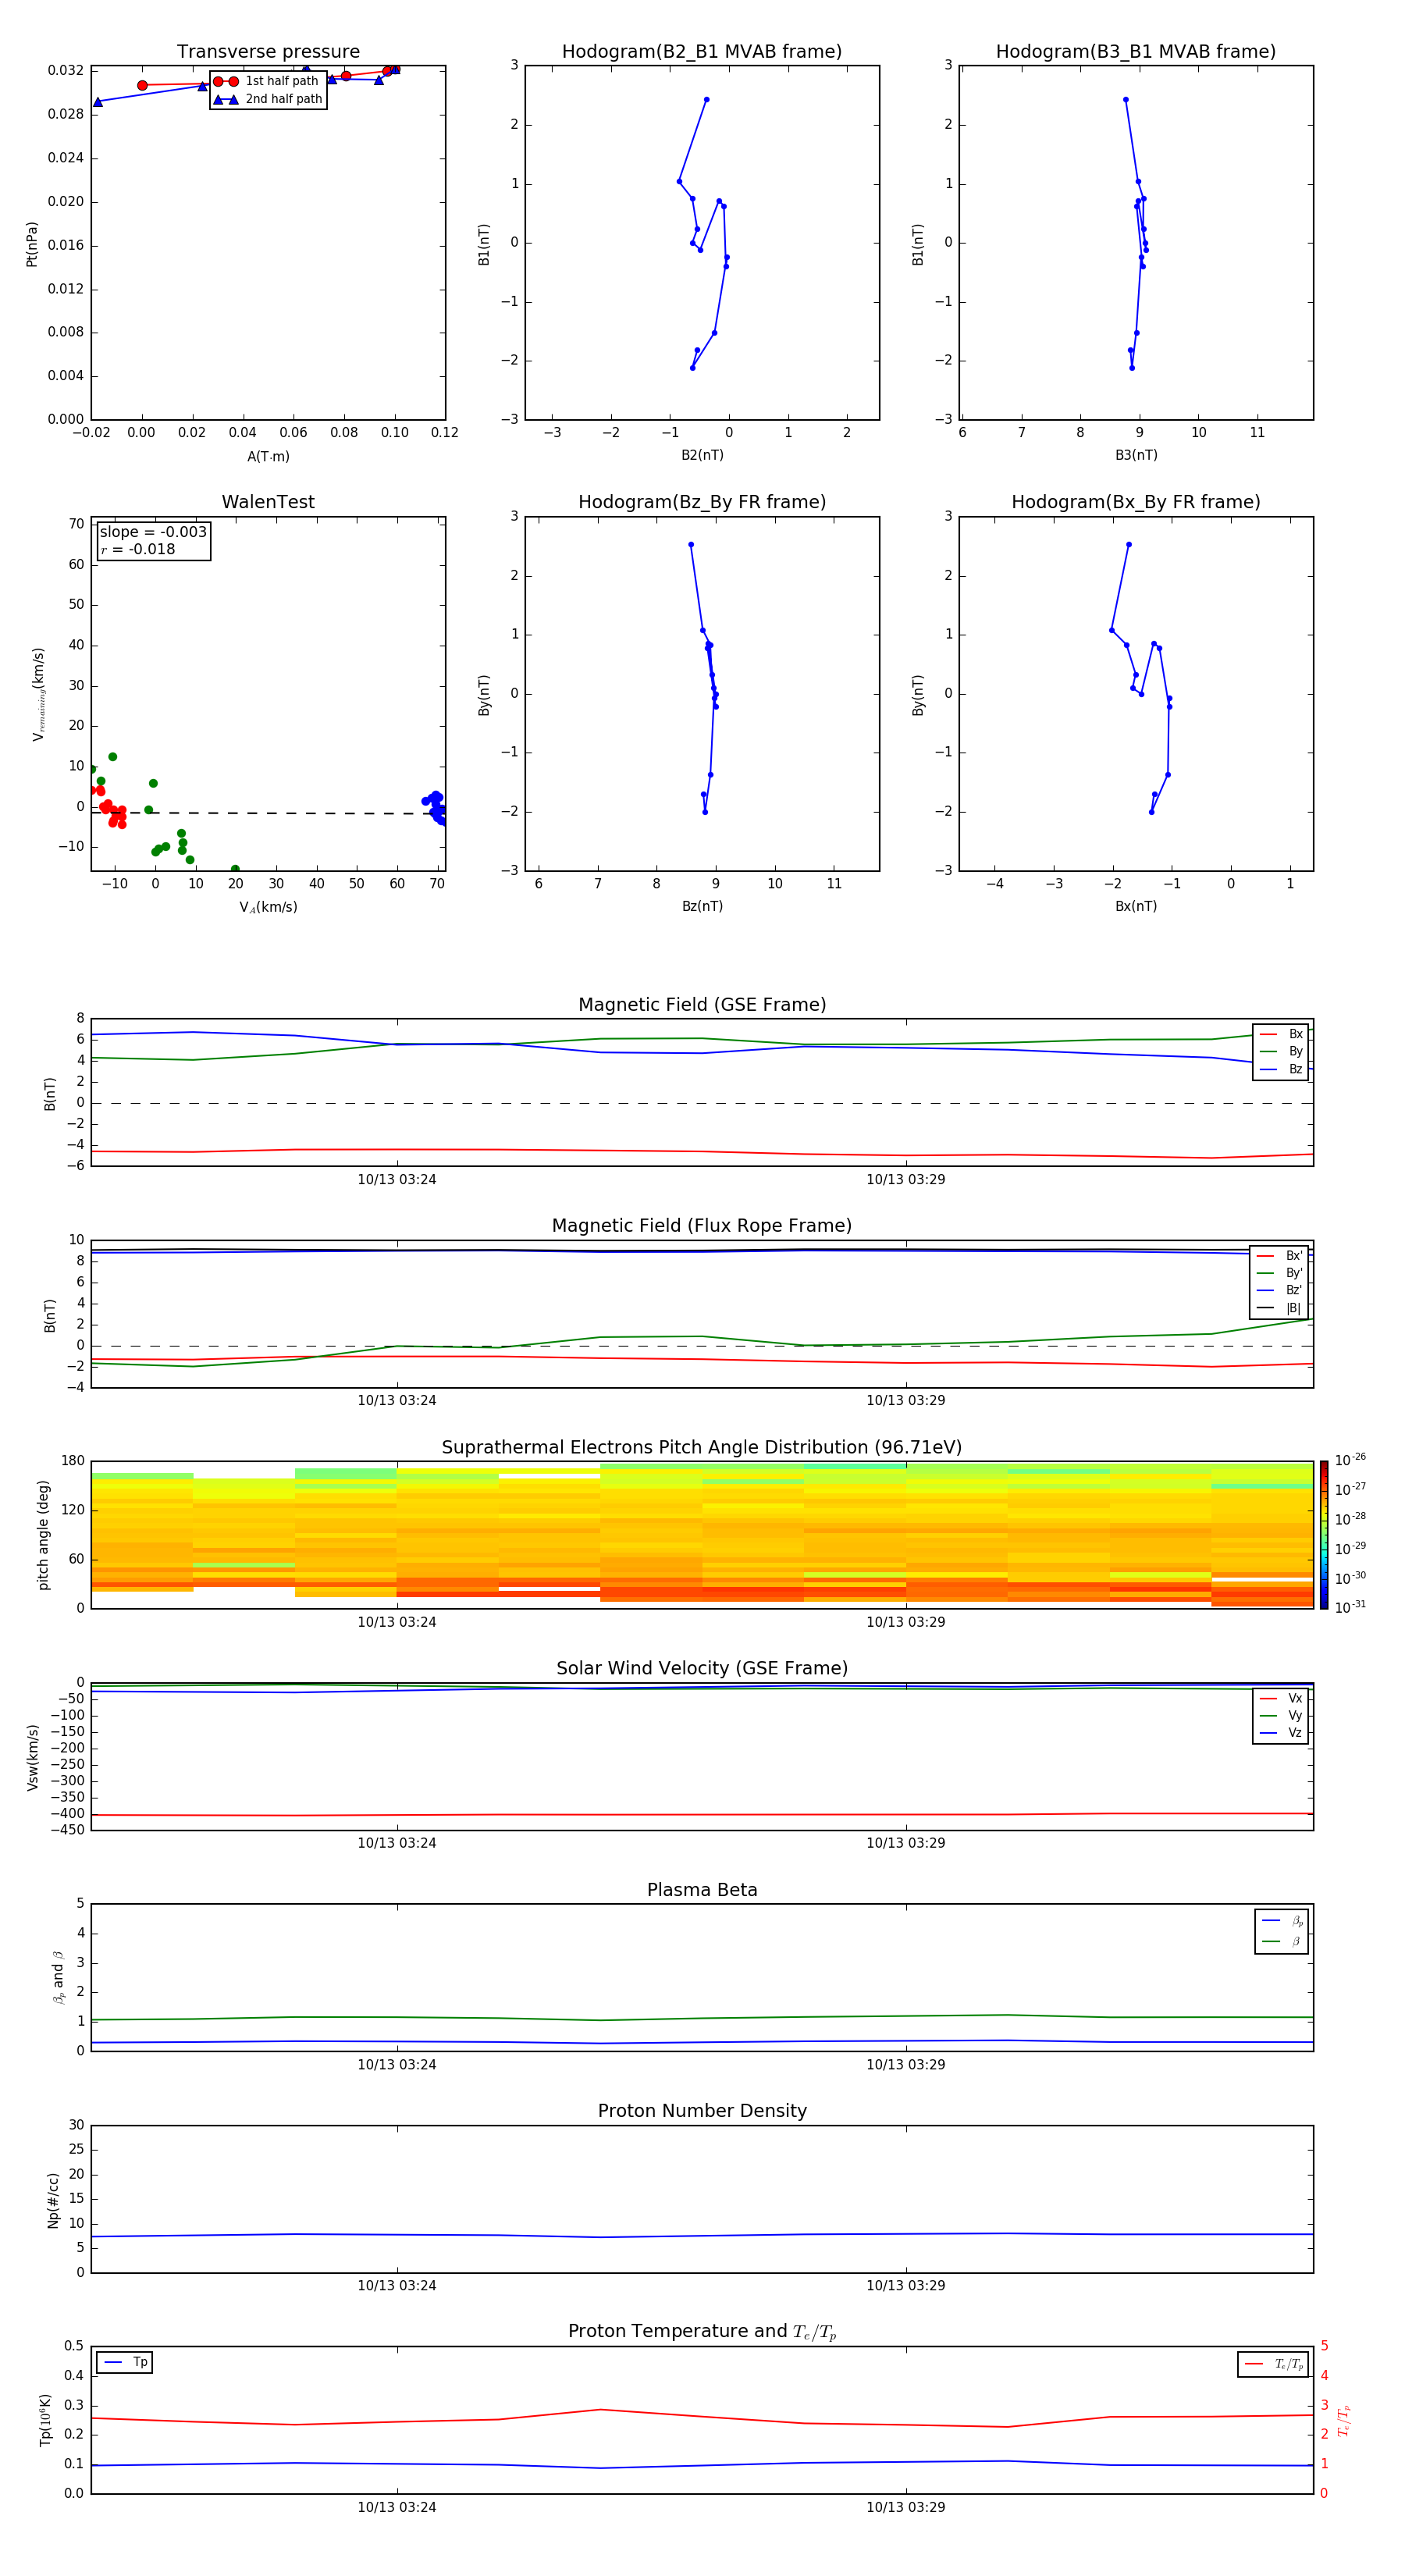Click the 10/13 03:29 tick under Solar Wind Velocity
The width and height of the screenshot is (1405, 2576).
pos(906,1843)
